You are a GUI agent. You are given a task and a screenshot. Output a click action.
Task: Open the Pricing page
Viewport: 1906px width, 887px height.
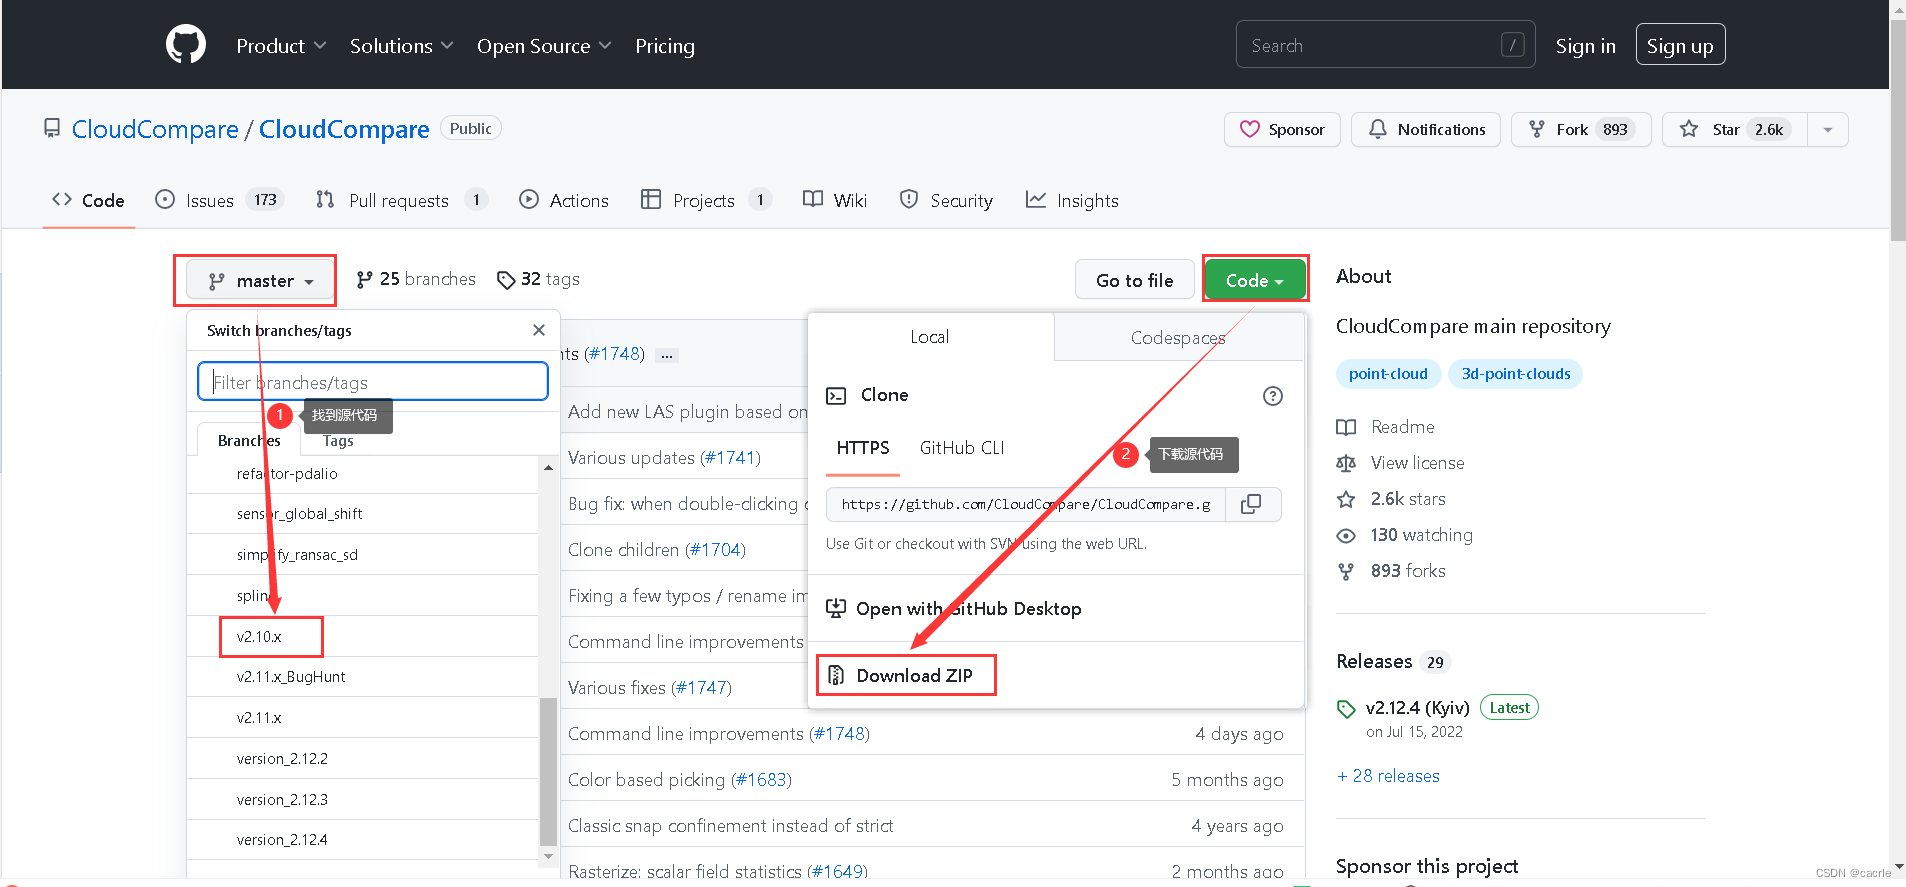665,46
